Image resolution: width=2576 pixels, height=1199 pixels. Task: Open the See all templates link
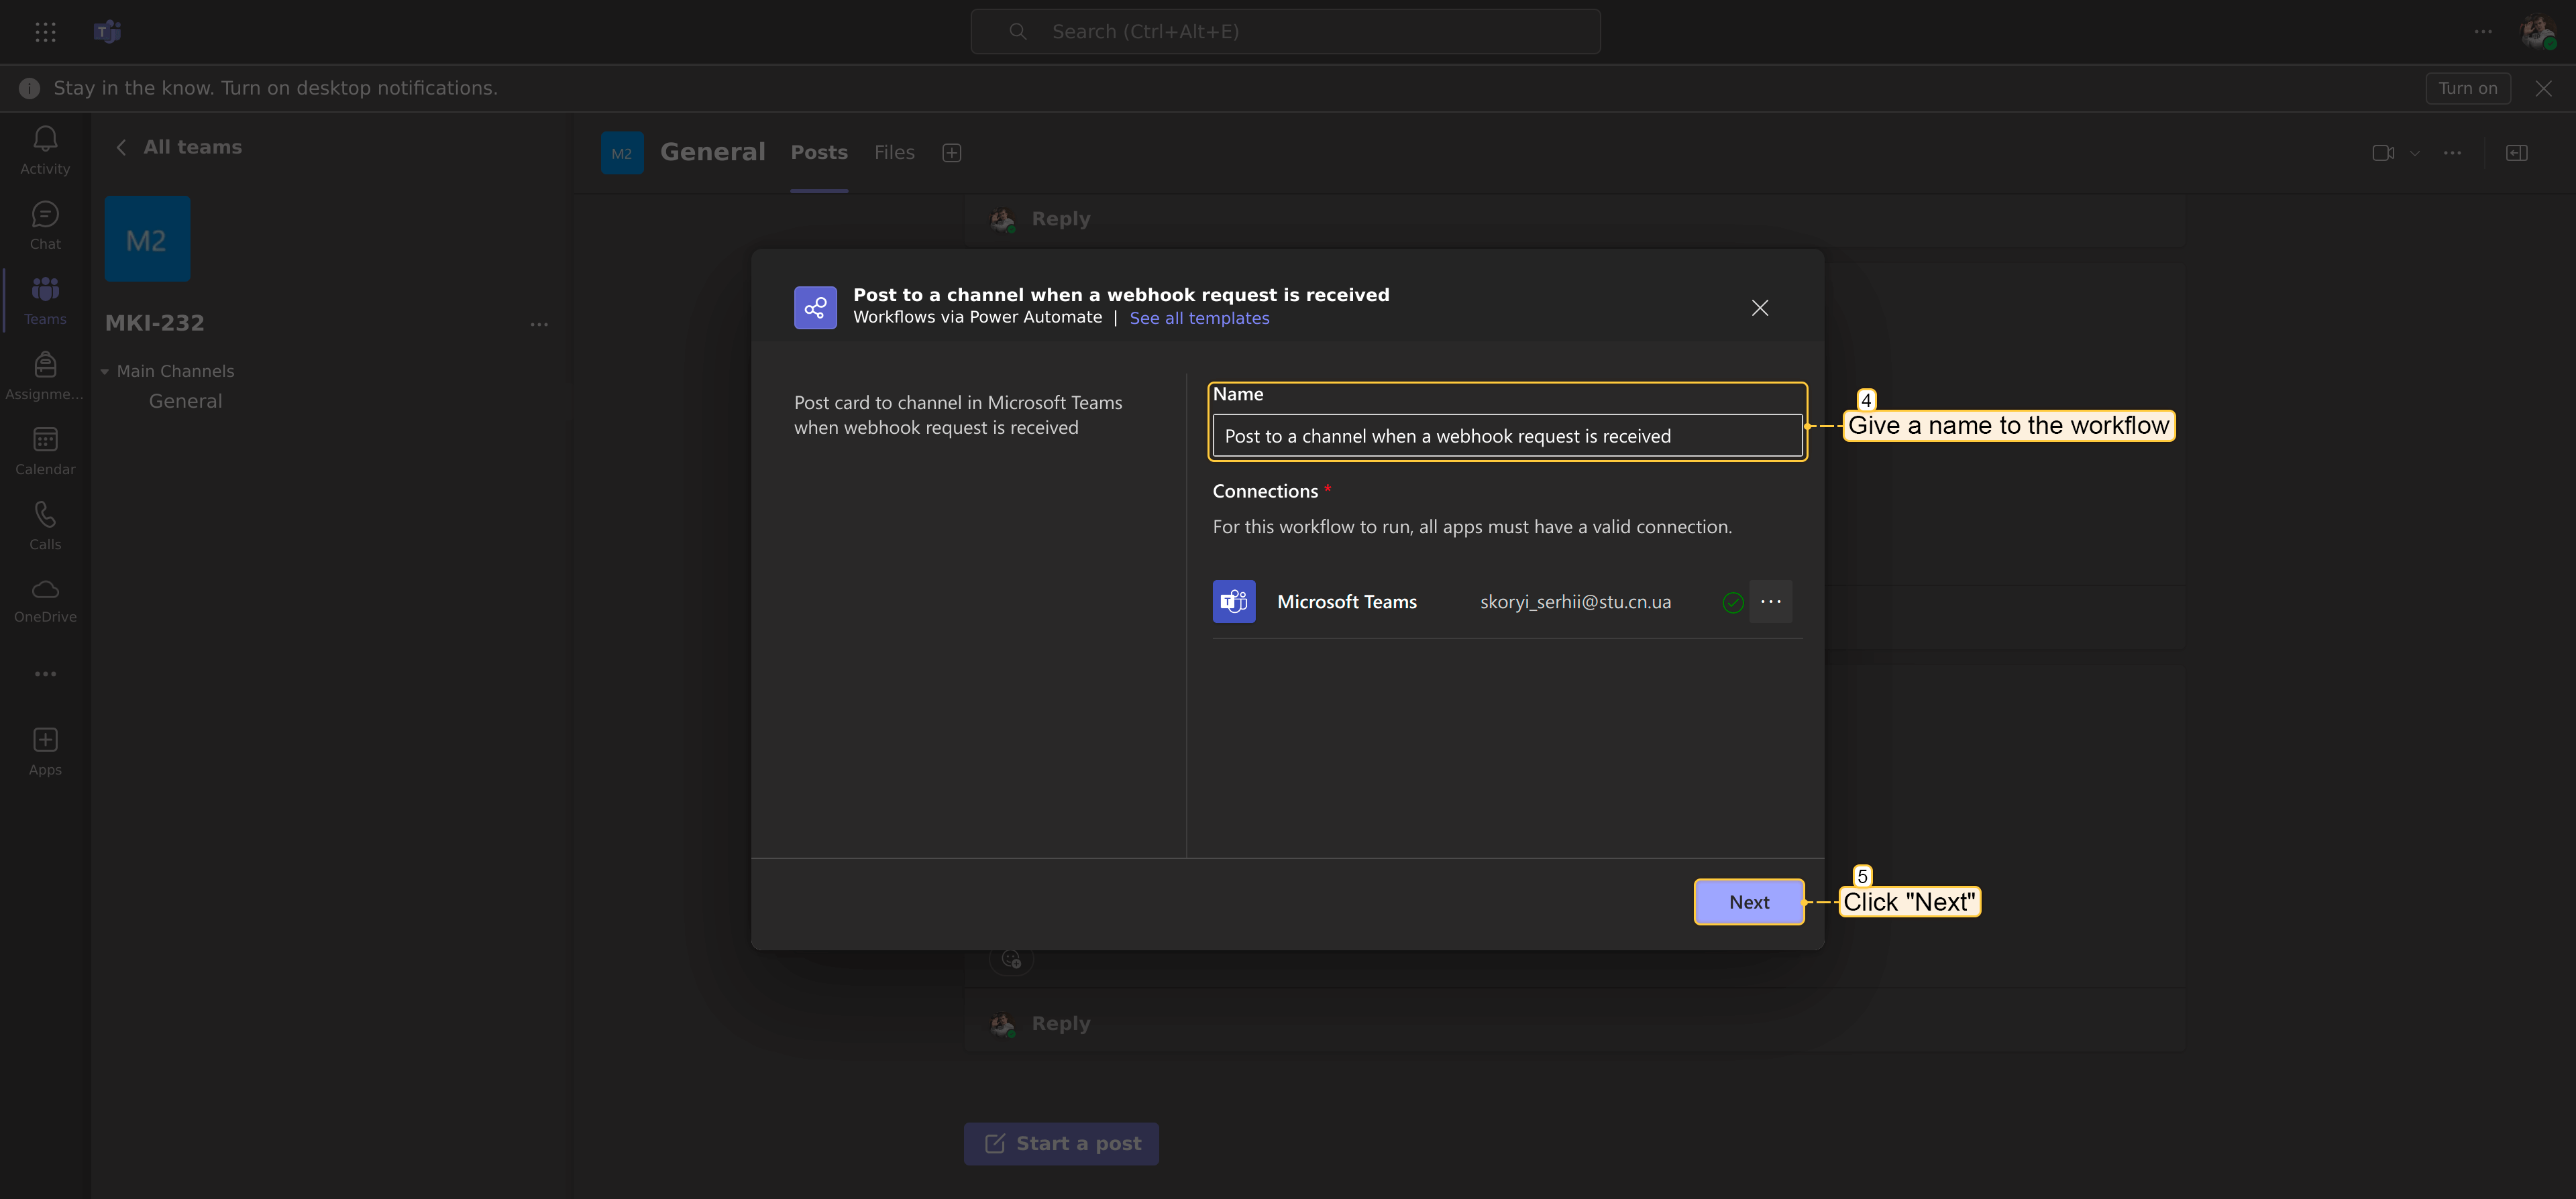pyautogui.click(x=1199, y=318)
